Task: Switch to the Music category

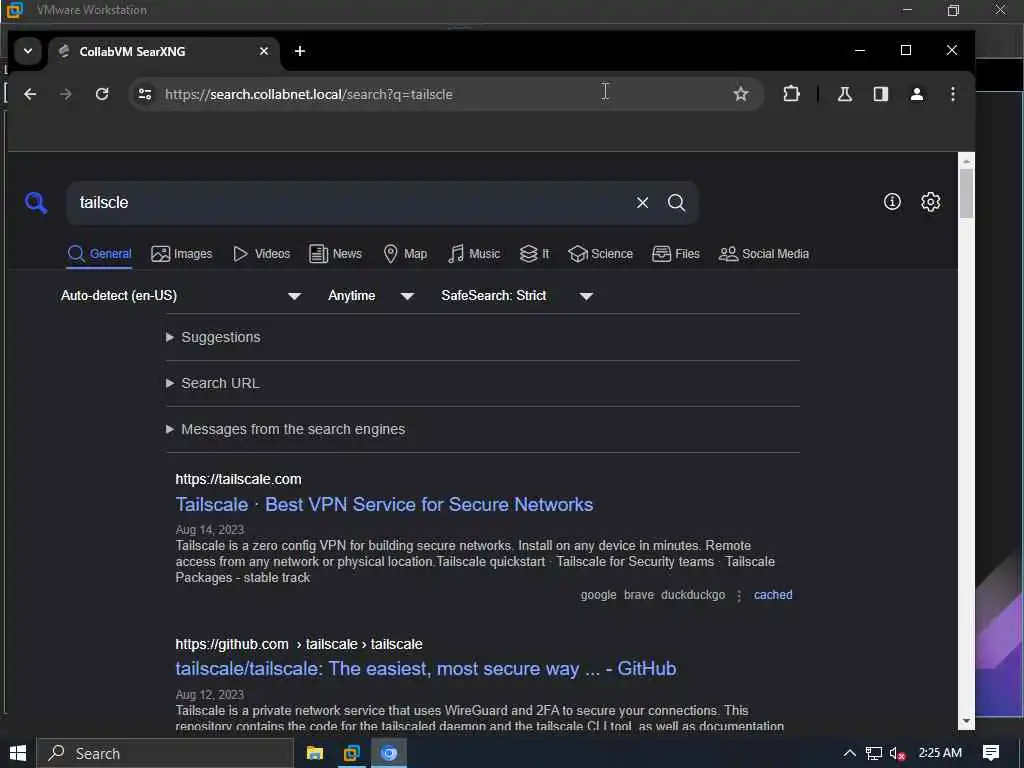Action: click(473, 254)
